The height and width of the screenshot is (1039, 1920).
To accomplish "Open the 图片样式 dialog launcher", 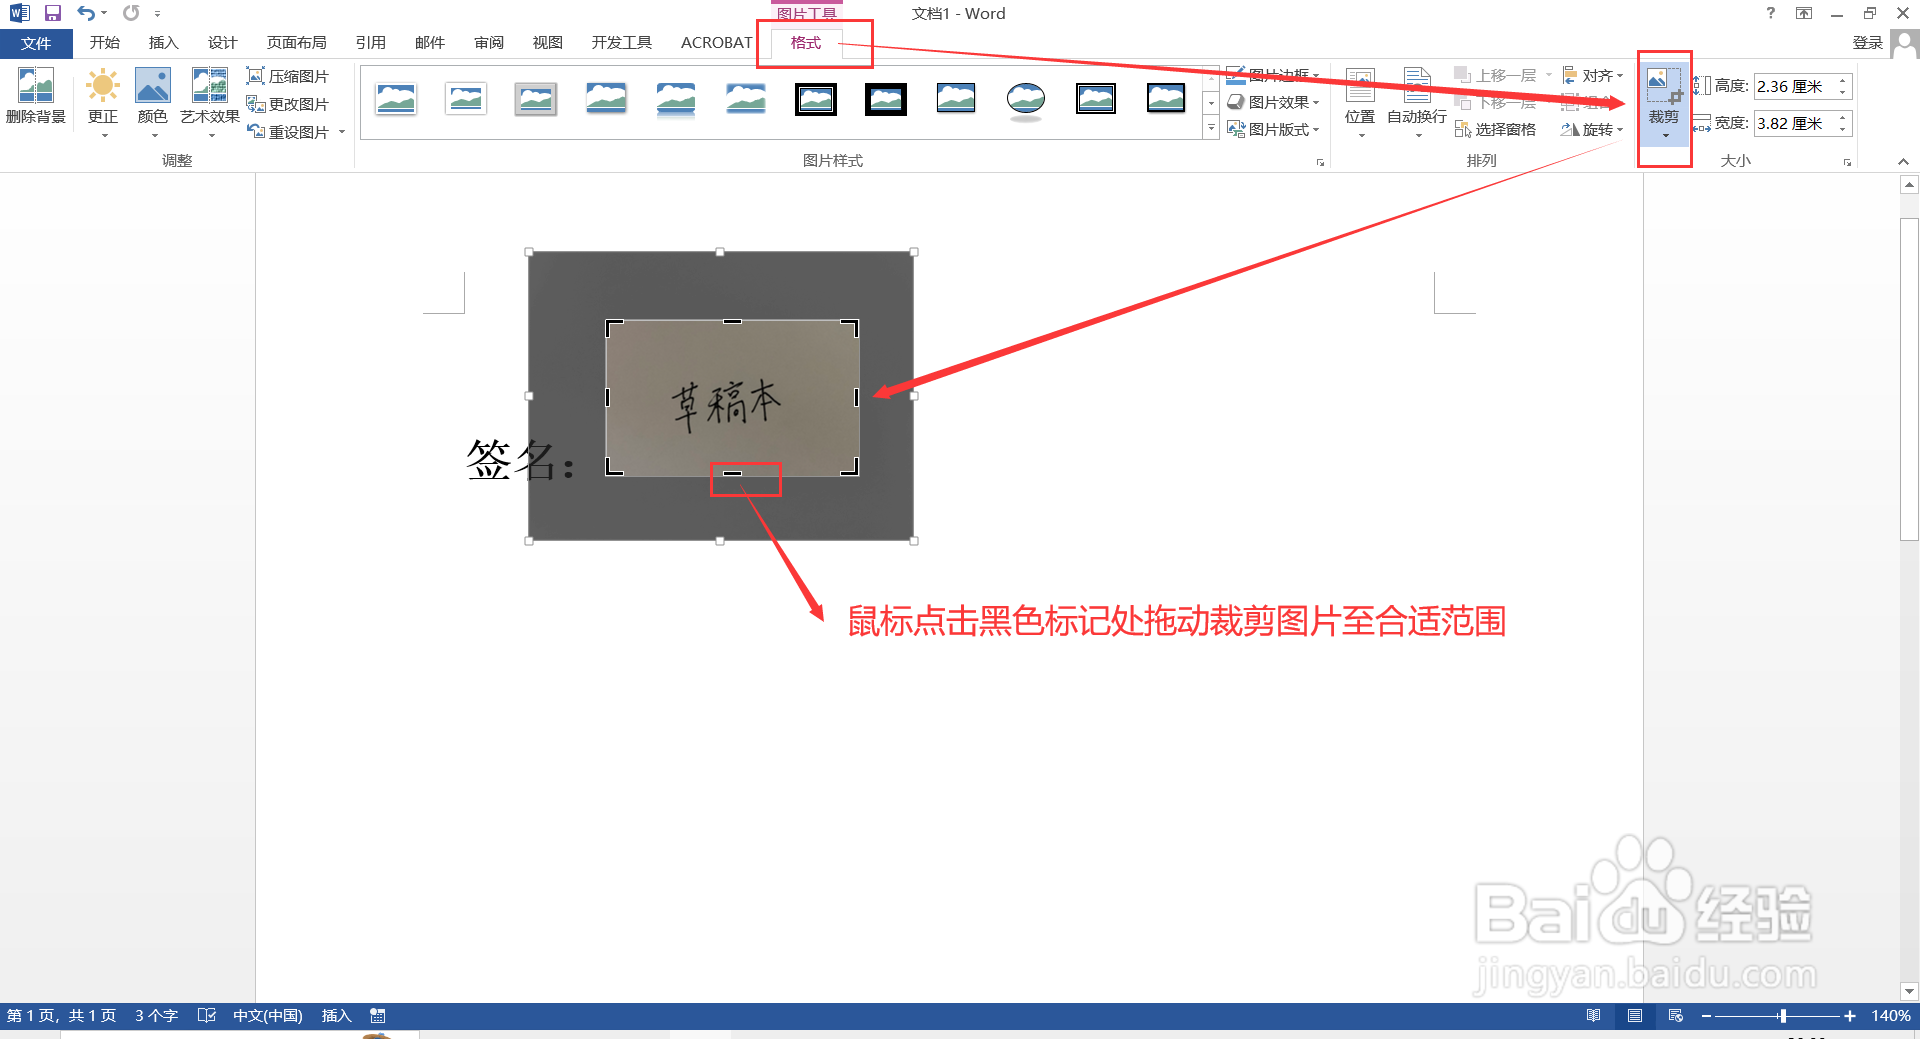I will pos(1320,161).
